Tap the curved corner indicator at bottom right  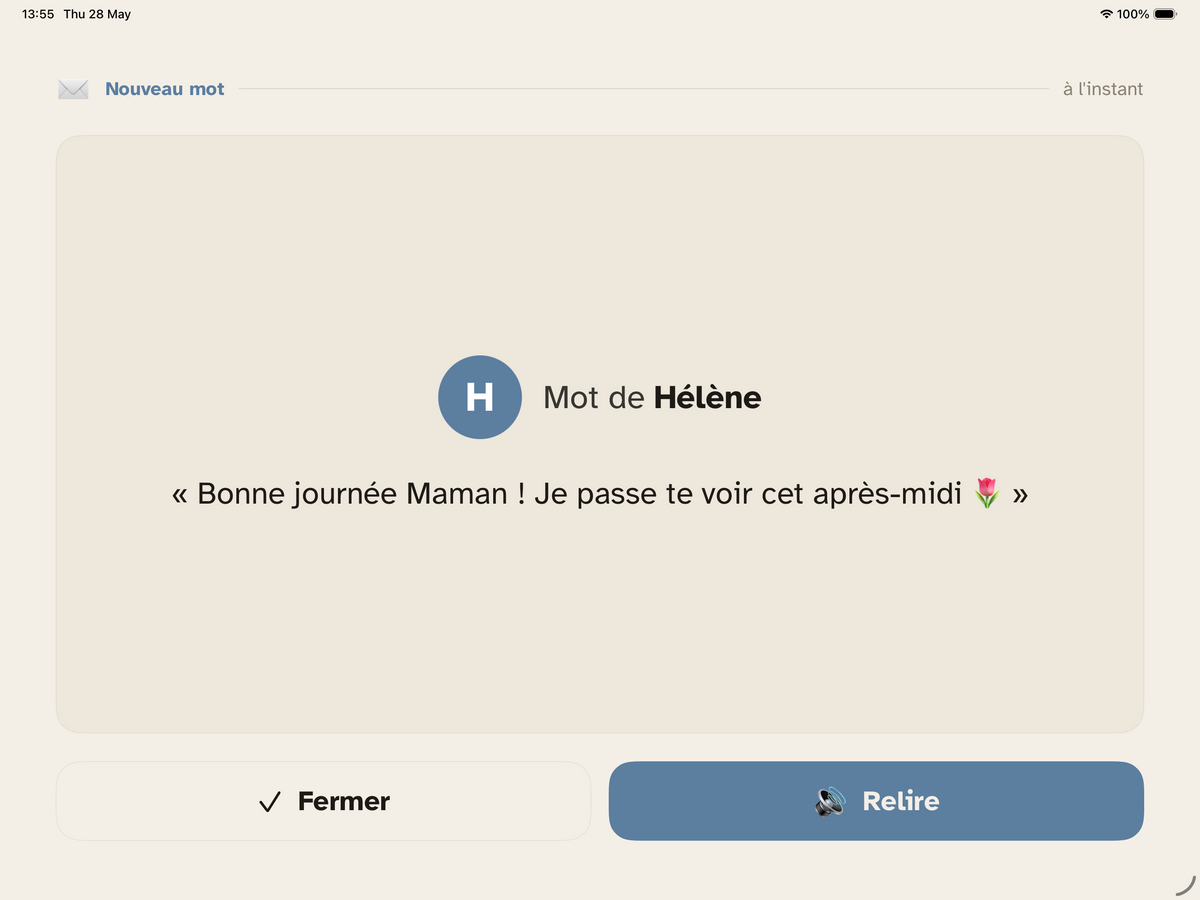1185,884
